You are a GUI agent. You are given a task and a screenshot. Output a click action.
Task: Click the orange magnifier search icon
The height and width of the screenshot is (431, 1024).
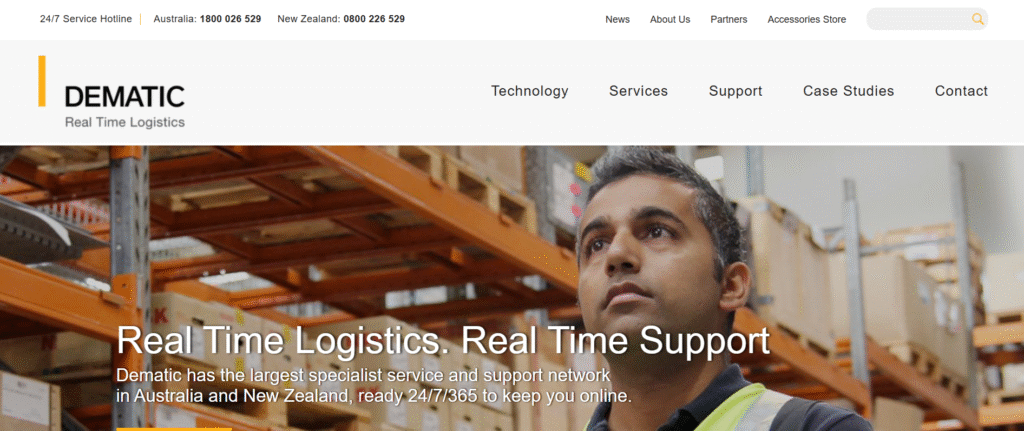point(977,19)
